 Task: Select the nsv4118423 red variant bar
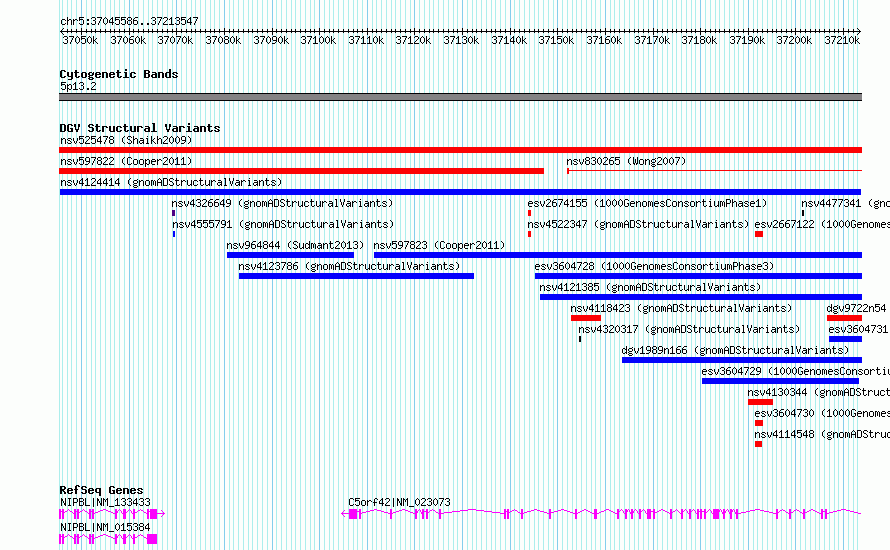point(586,318)
